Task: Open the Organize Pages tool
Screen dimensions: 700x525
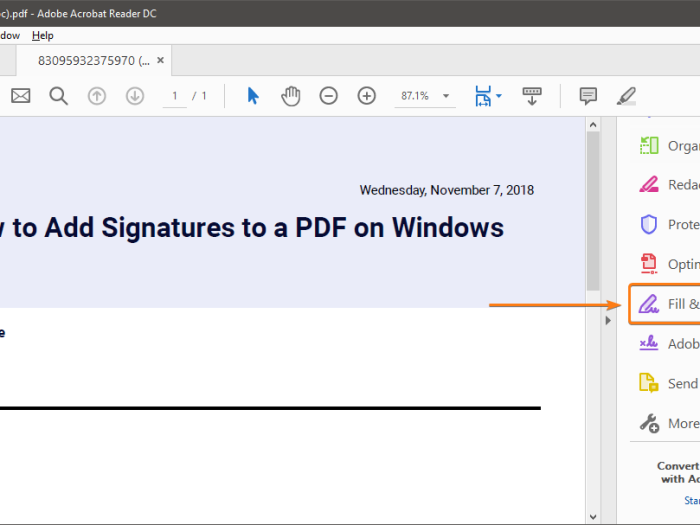Action: pos(665,146)
